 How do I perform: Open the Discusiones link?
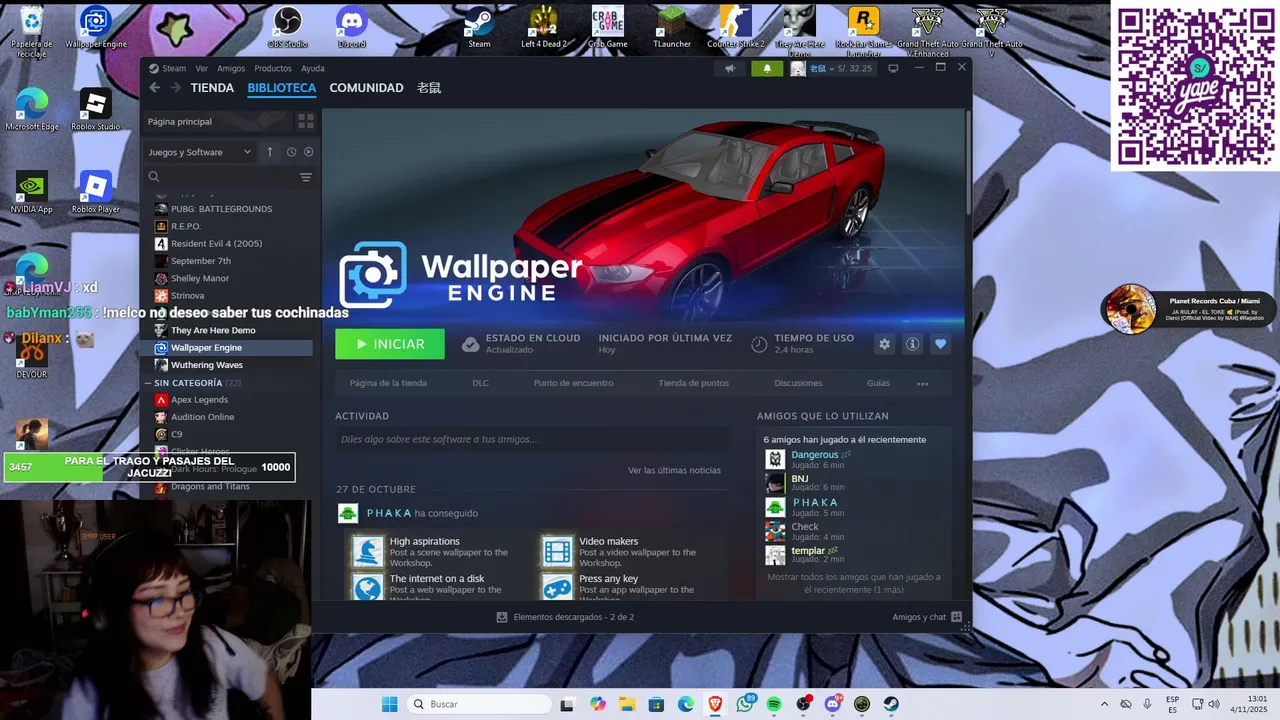point(798,383)
